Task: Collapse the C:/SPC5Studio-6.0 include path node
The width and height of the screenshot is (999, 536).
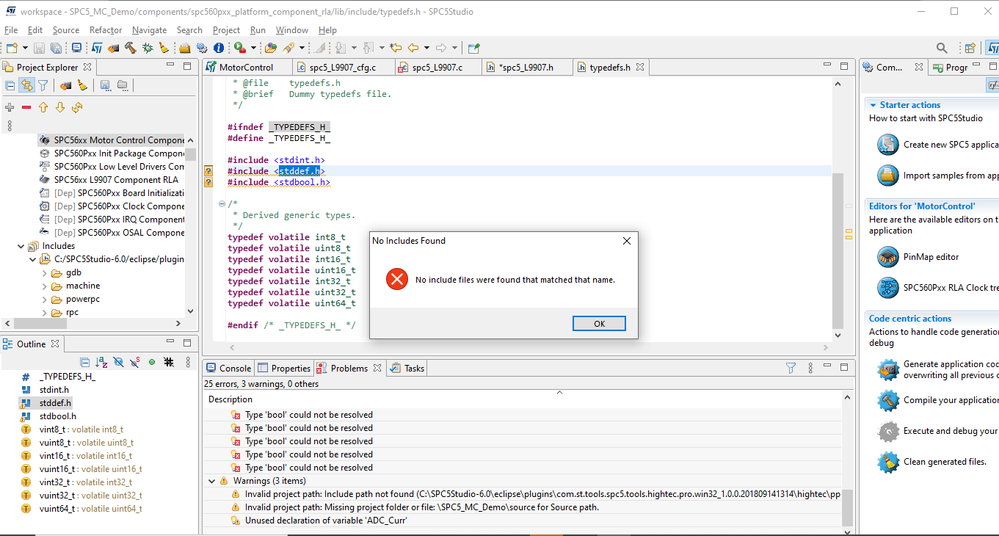Action: click(32, 259)
